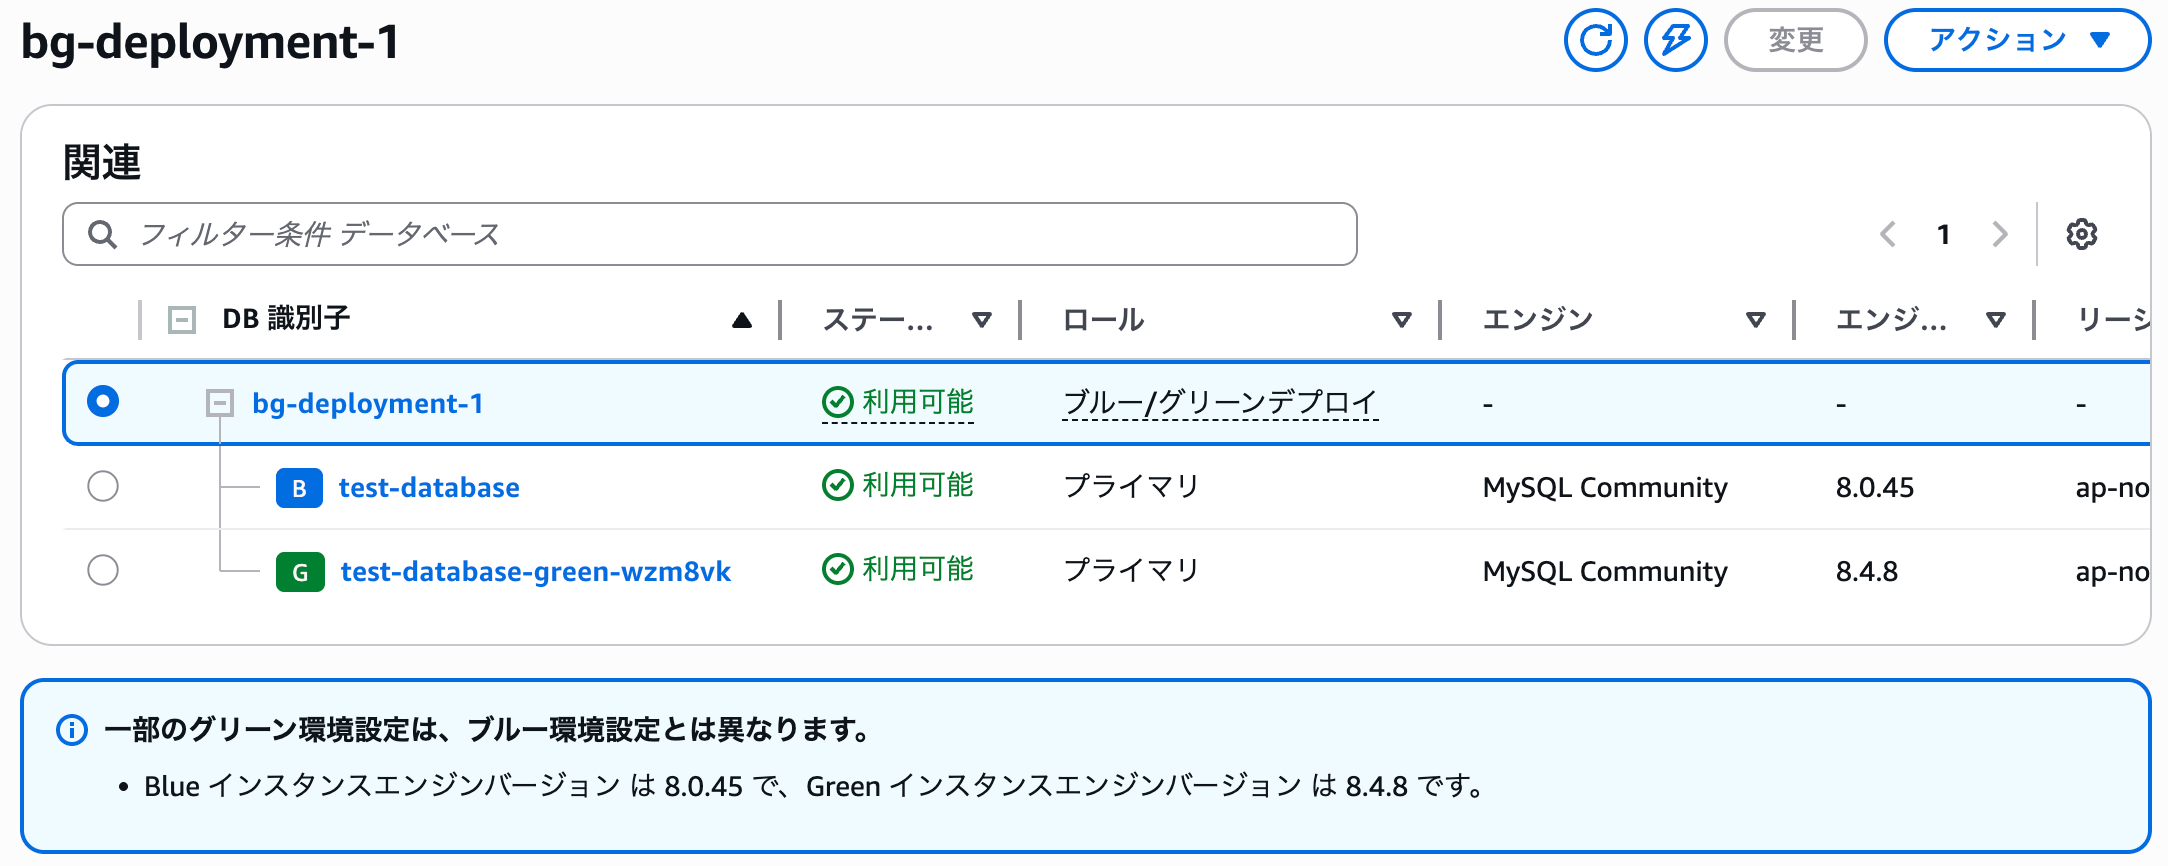This screenshot has width=2168, height=866.
Task: Go to previous page chevron
Action: 1888,234
